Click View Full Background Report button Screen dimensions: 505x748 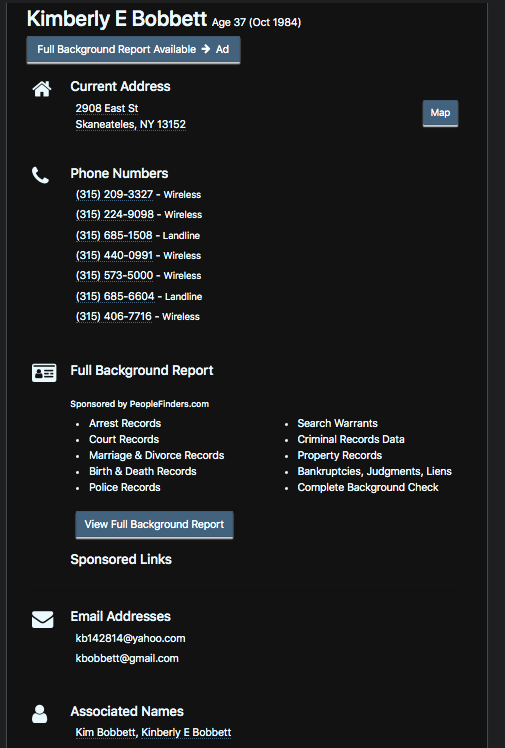coord(155,525)
